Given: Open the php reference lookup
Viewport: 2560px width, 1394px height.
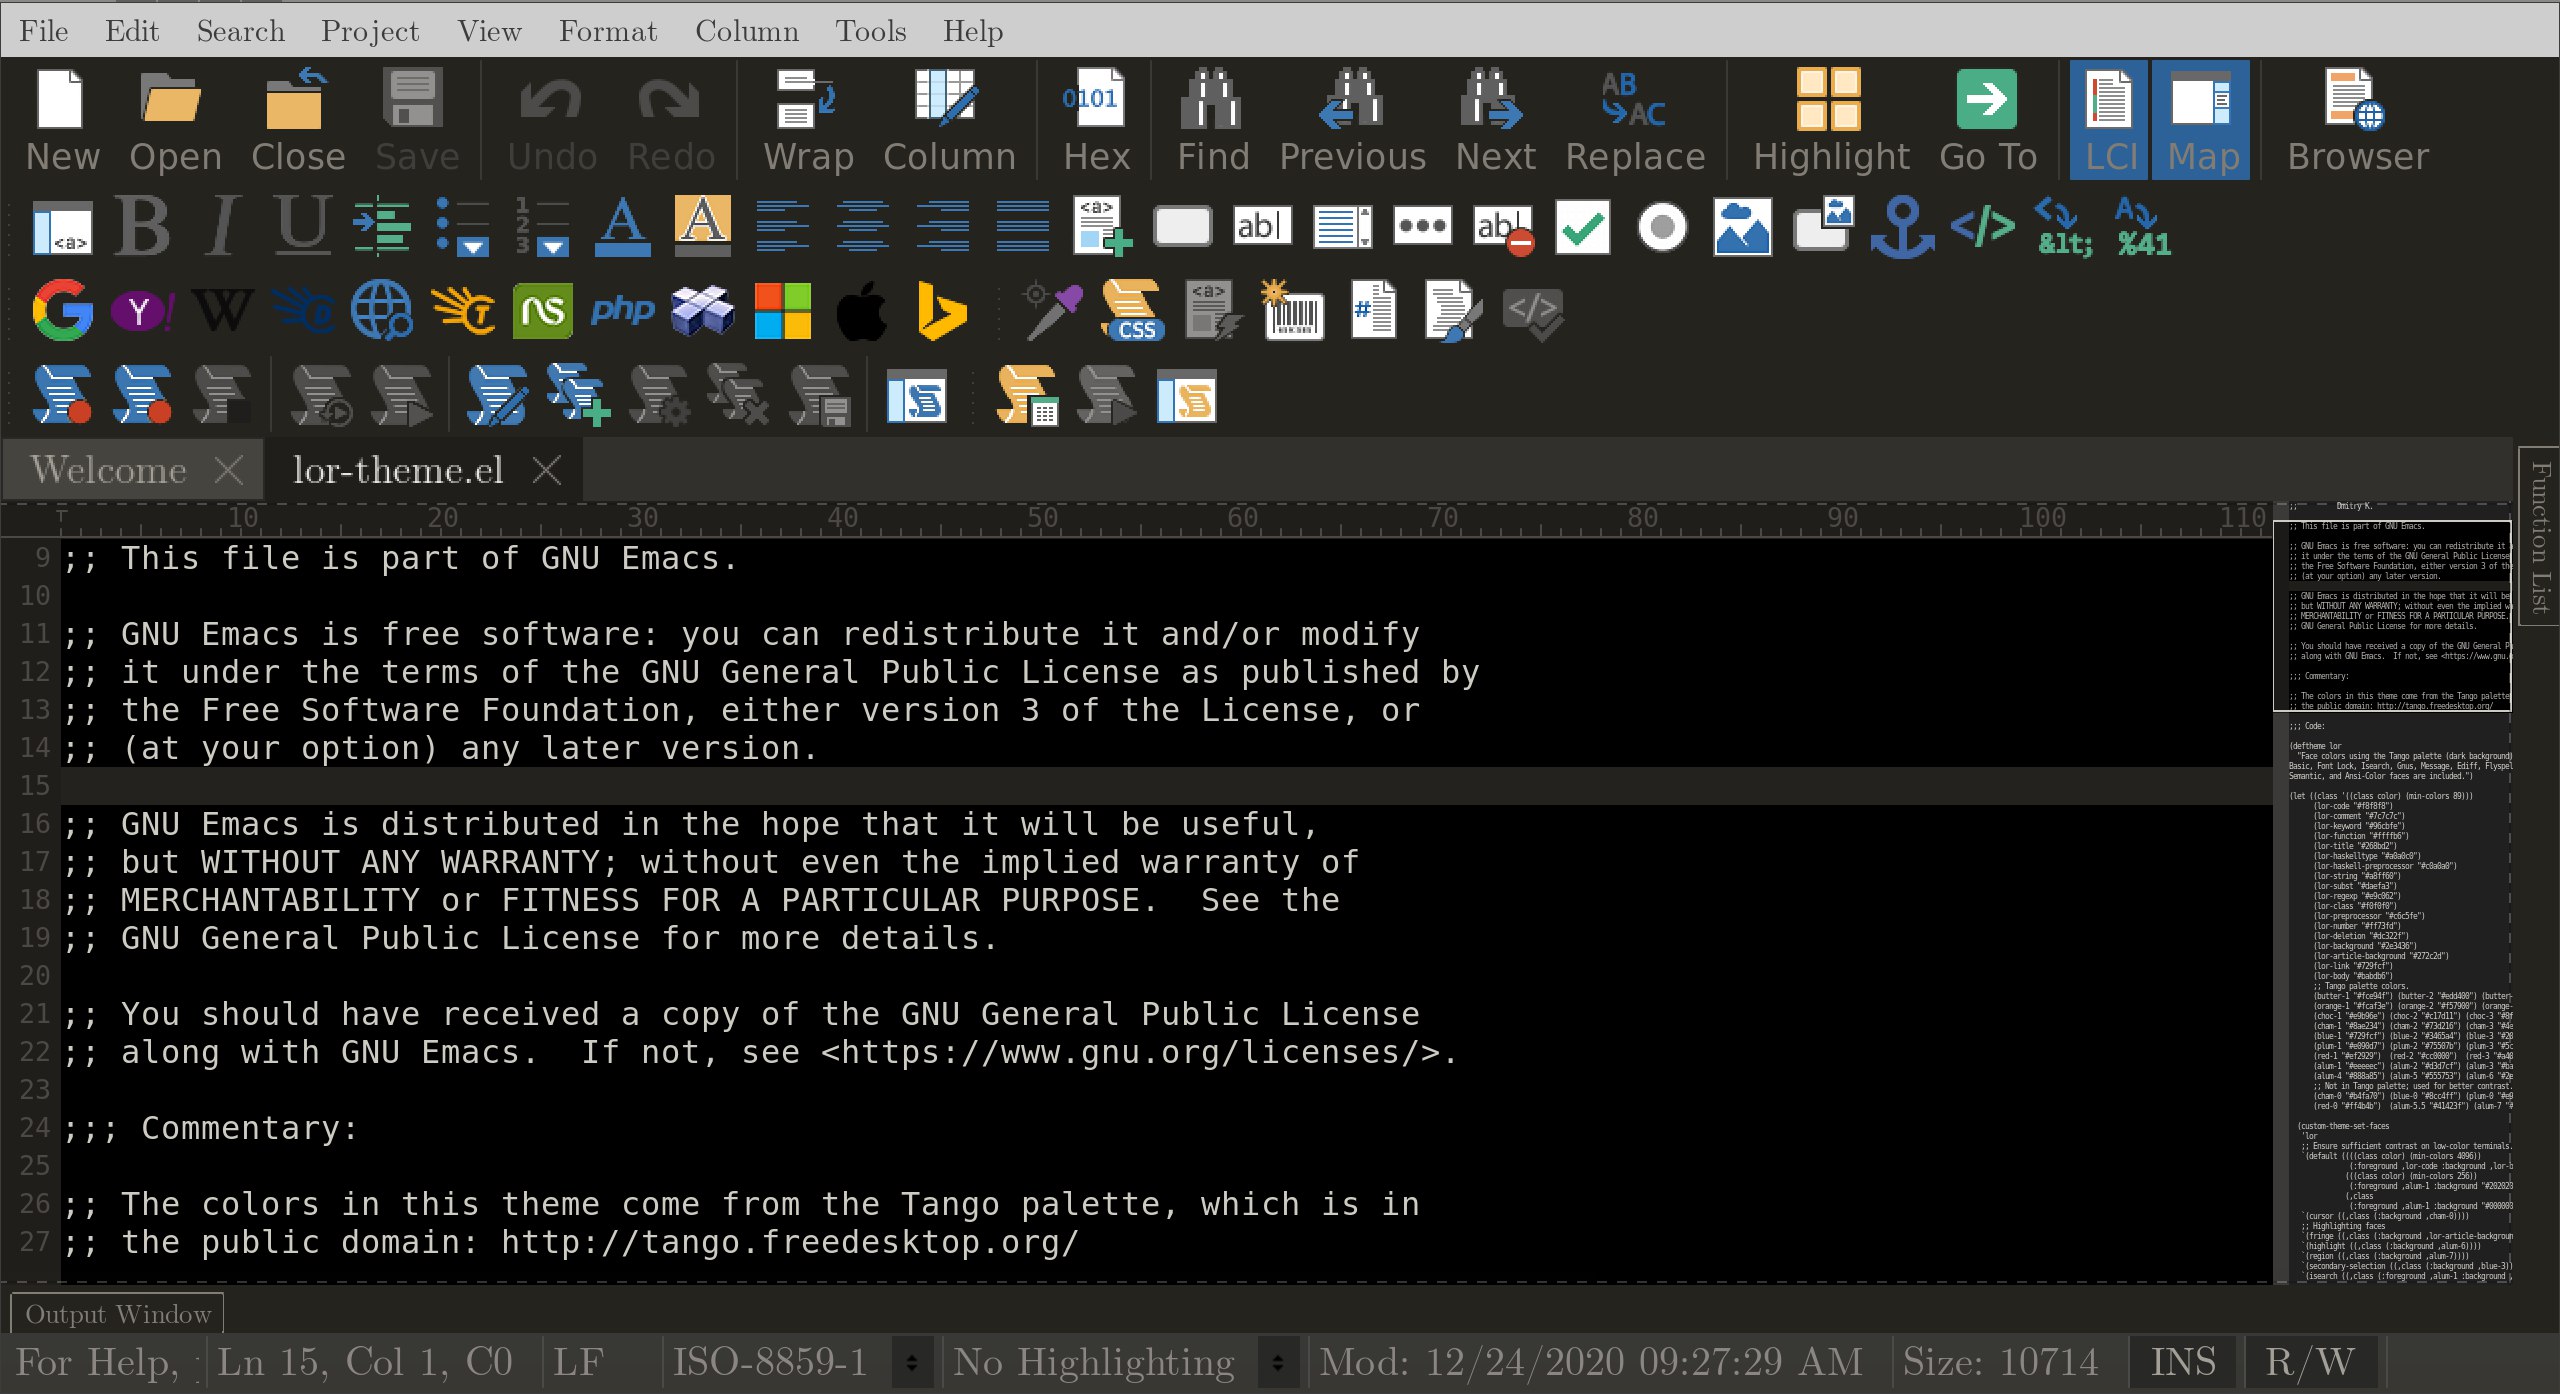Looking at the screenshot, I should pyautogui.click(x=622, y=310).
